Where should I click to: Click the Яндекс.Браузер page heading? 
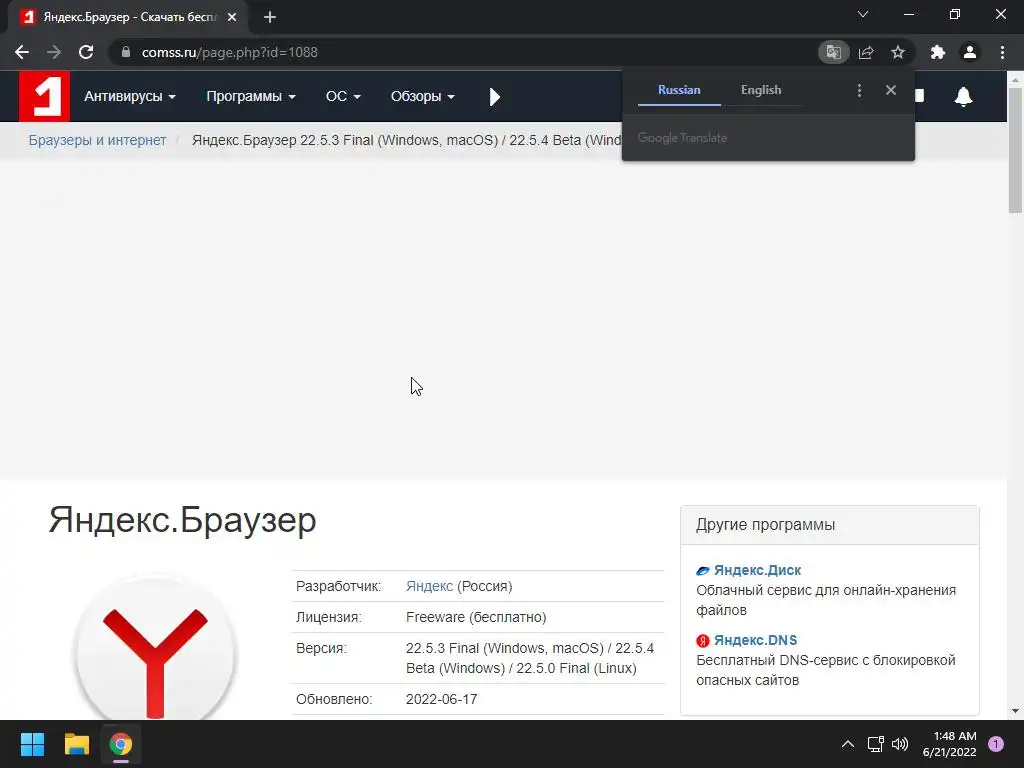(182, 520)
